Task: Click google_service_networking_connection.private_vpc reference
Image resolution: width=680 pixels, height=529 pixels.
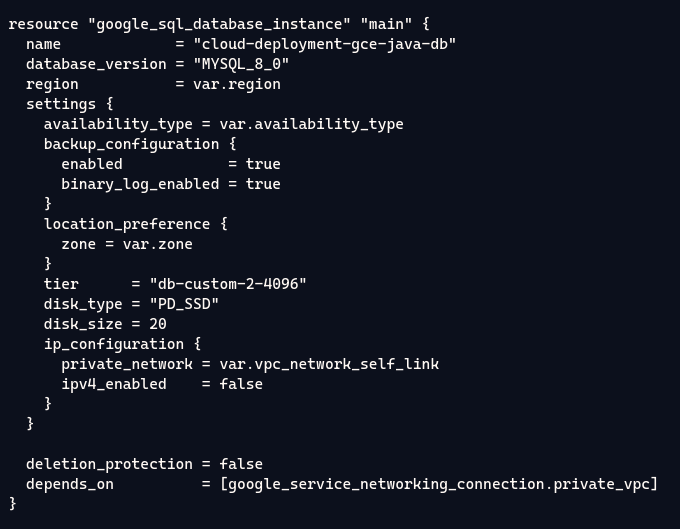Action: (439, 484)
